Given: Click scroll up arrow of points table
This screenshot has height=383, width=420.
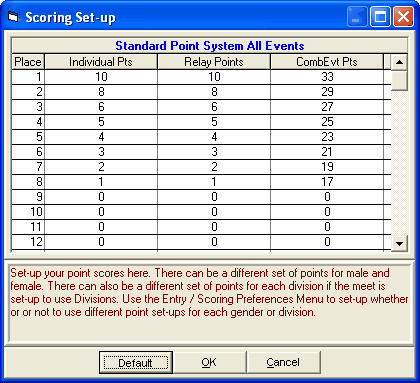Looking at the screenshot, I should 399,62.
